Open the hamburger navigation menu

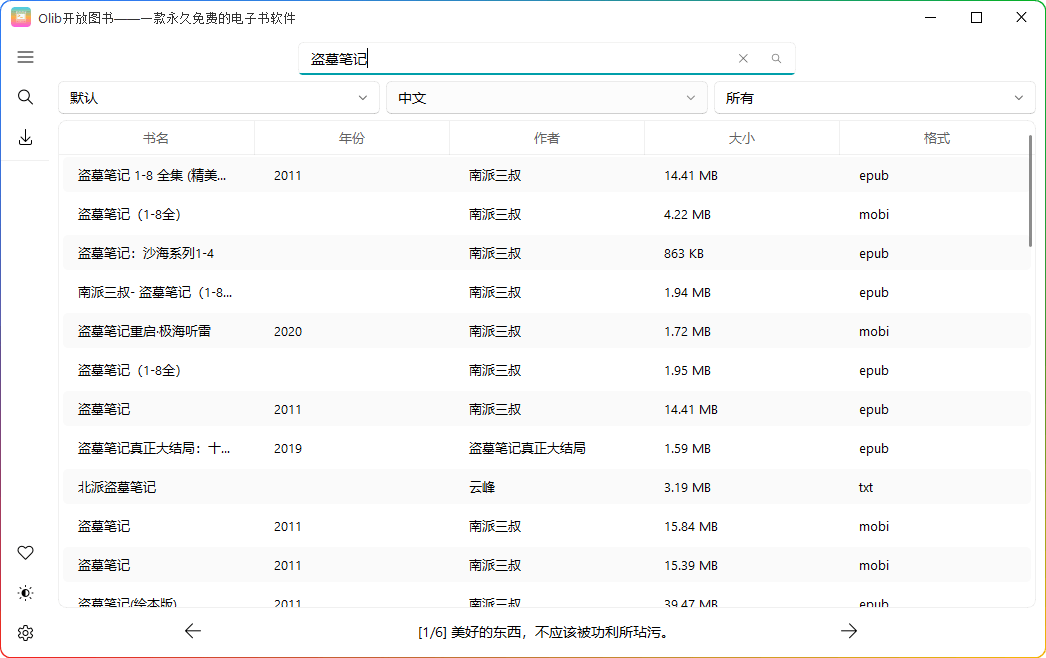[x=26, y=57]
